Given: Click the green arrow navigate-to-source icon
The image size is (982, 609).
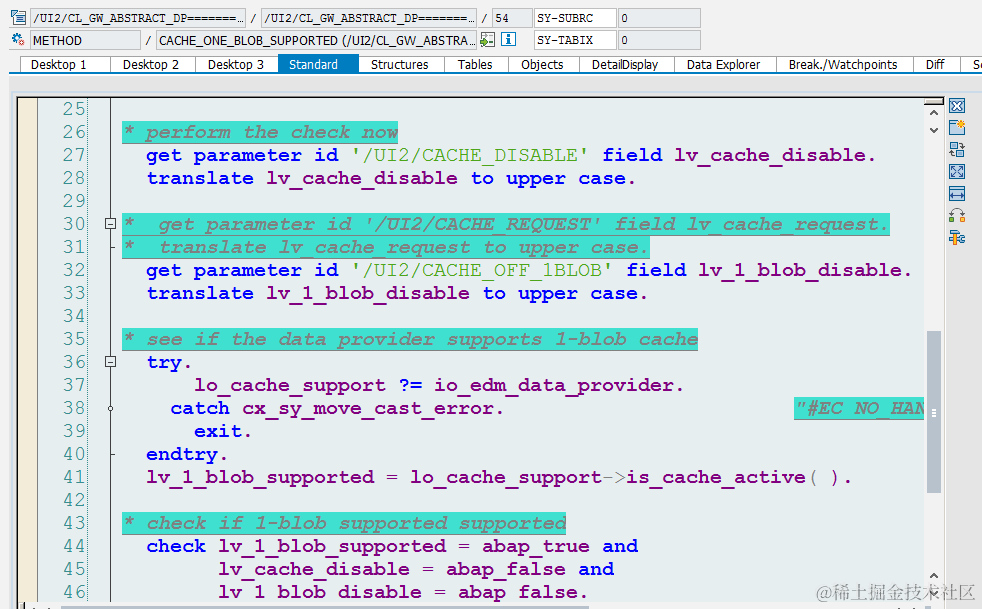Looking at the screenshot, I should click(487, 40).
